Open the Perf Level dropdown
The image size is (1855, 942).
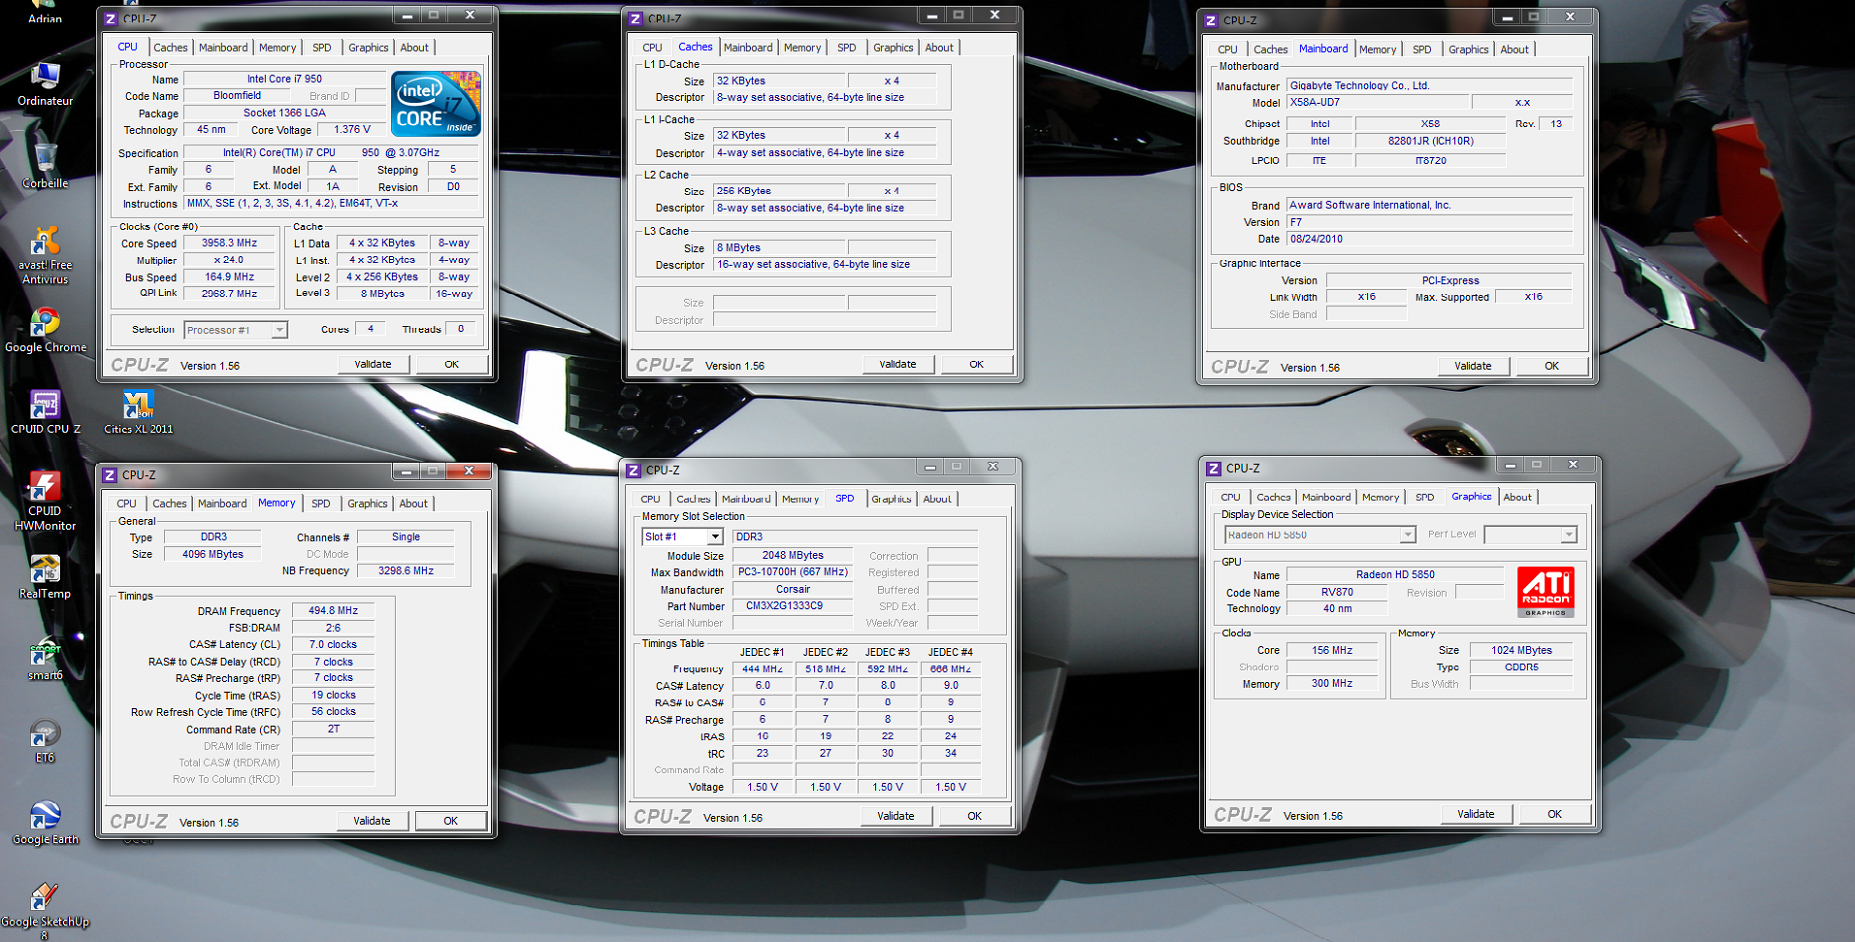click(1568, 535)
